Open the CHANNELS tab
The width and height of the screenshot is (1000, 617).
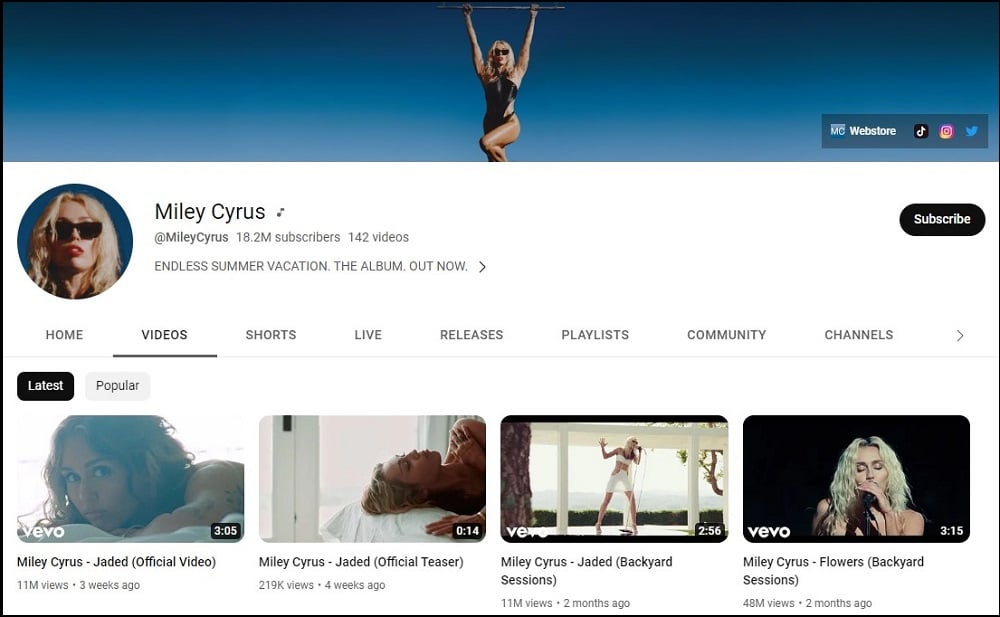858,335
